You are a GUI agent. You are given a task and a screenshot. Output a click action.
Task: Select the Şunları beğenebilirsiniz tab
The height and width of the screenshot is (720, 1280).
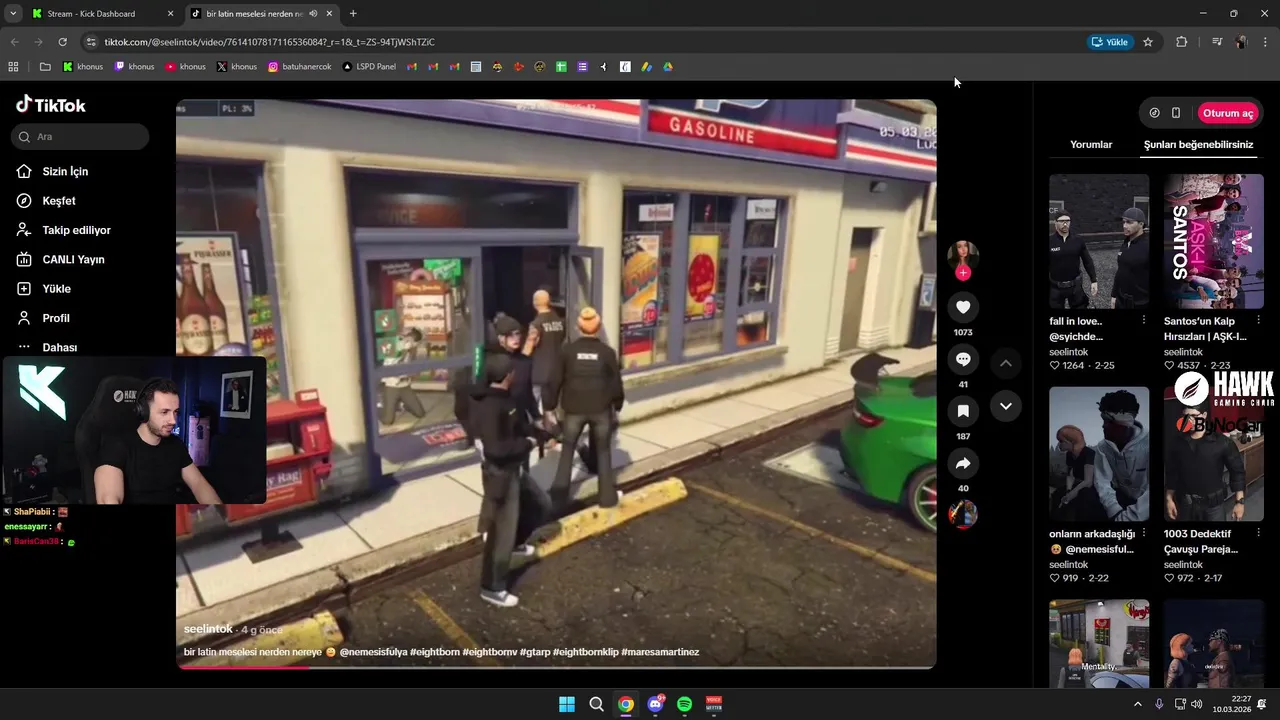[x=1198, y=144]
